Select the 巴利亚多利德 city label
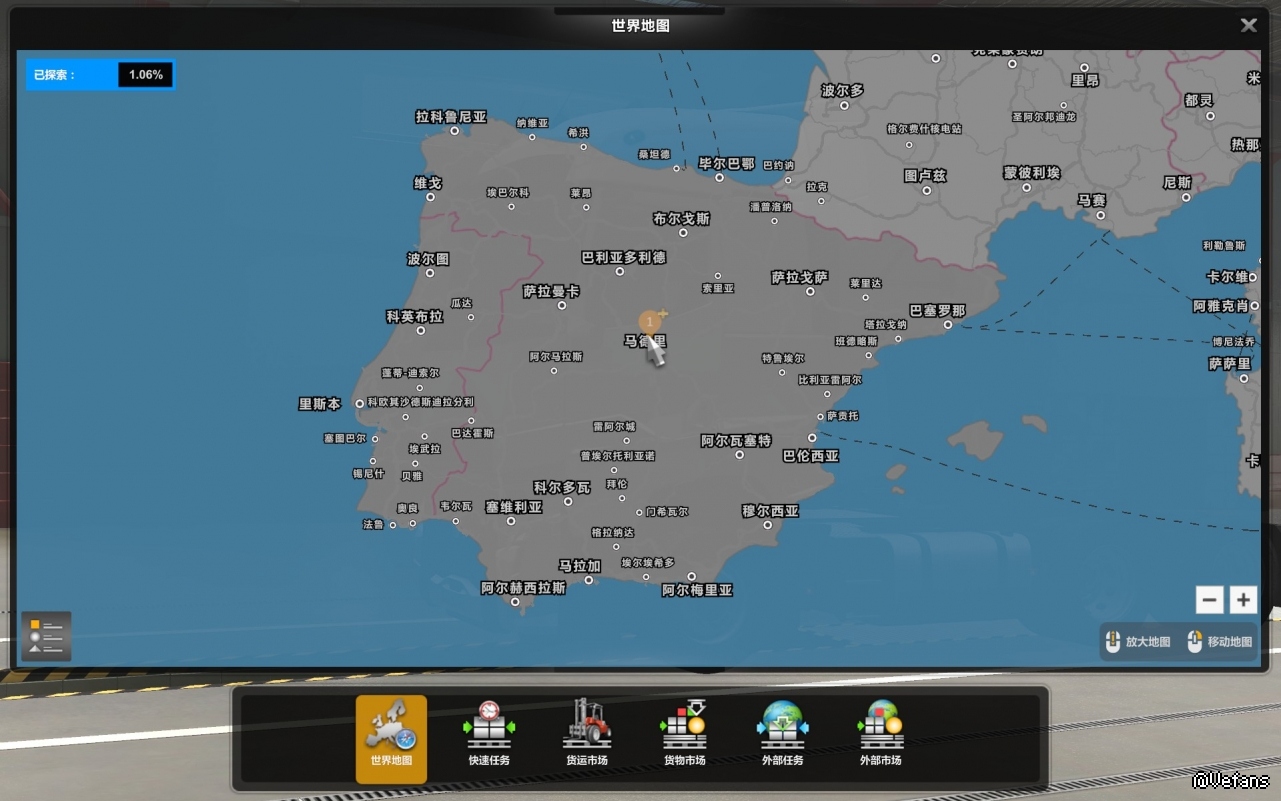The height and width of the screenshot is (801, 1281). [x=624, y=258]
